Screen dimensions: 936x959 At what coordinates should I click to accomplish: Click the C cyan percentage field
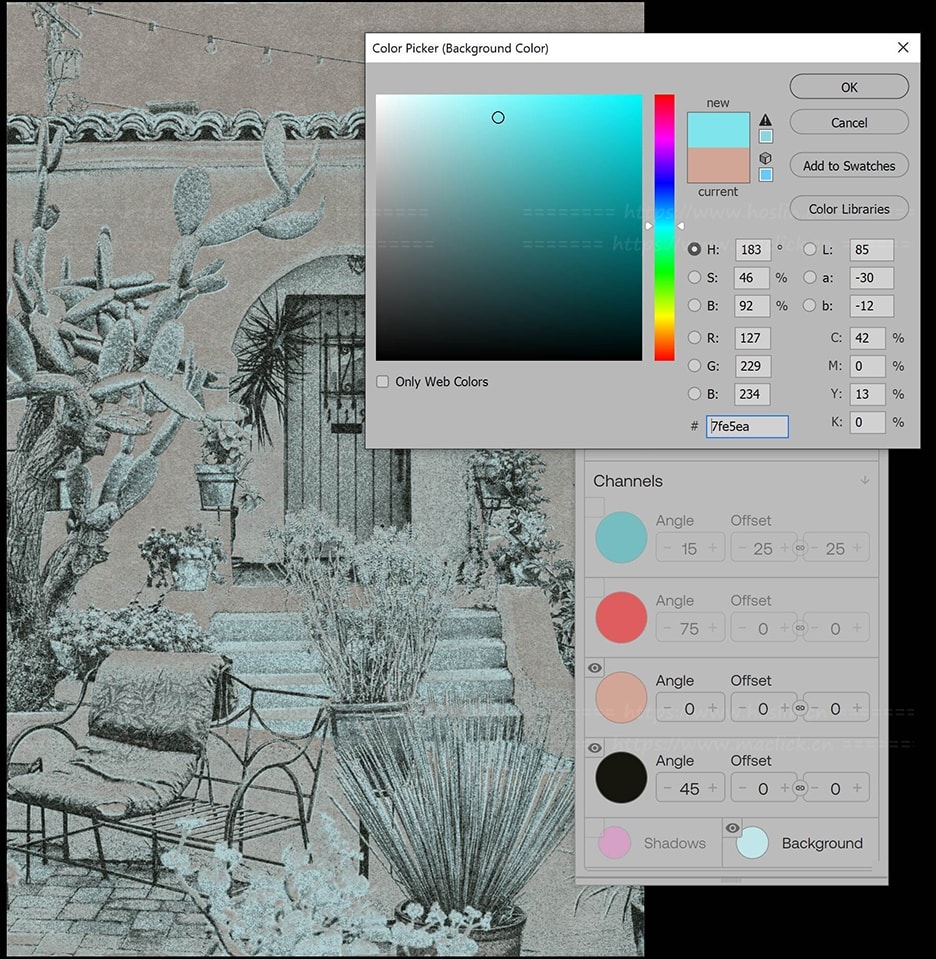867,338
